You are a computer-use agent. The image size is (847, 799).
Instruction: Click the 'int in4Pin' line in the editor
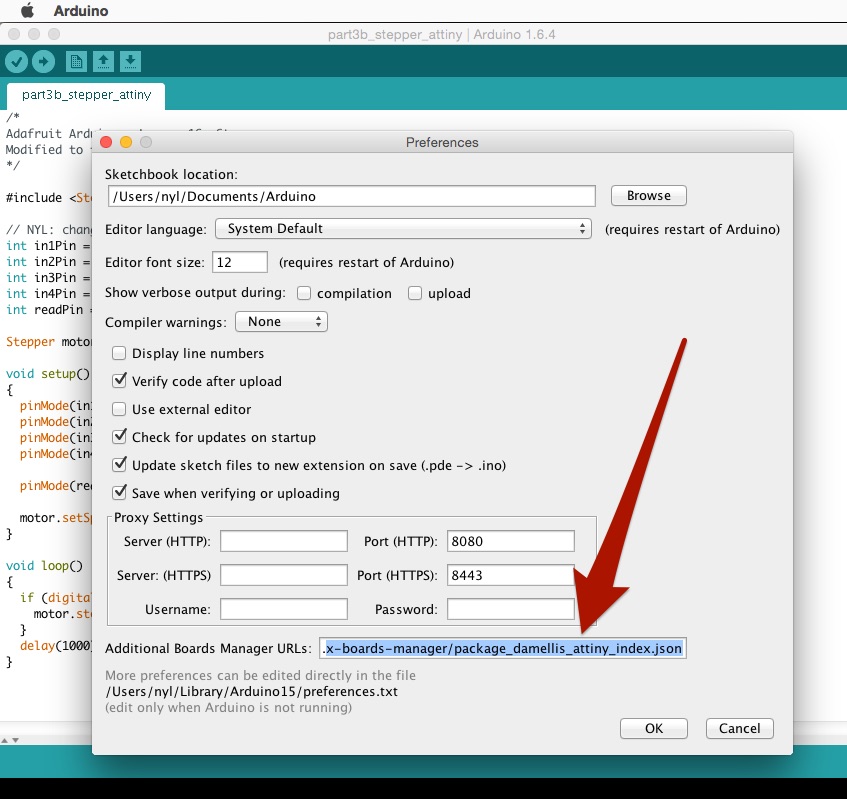(x=49, y=294)
